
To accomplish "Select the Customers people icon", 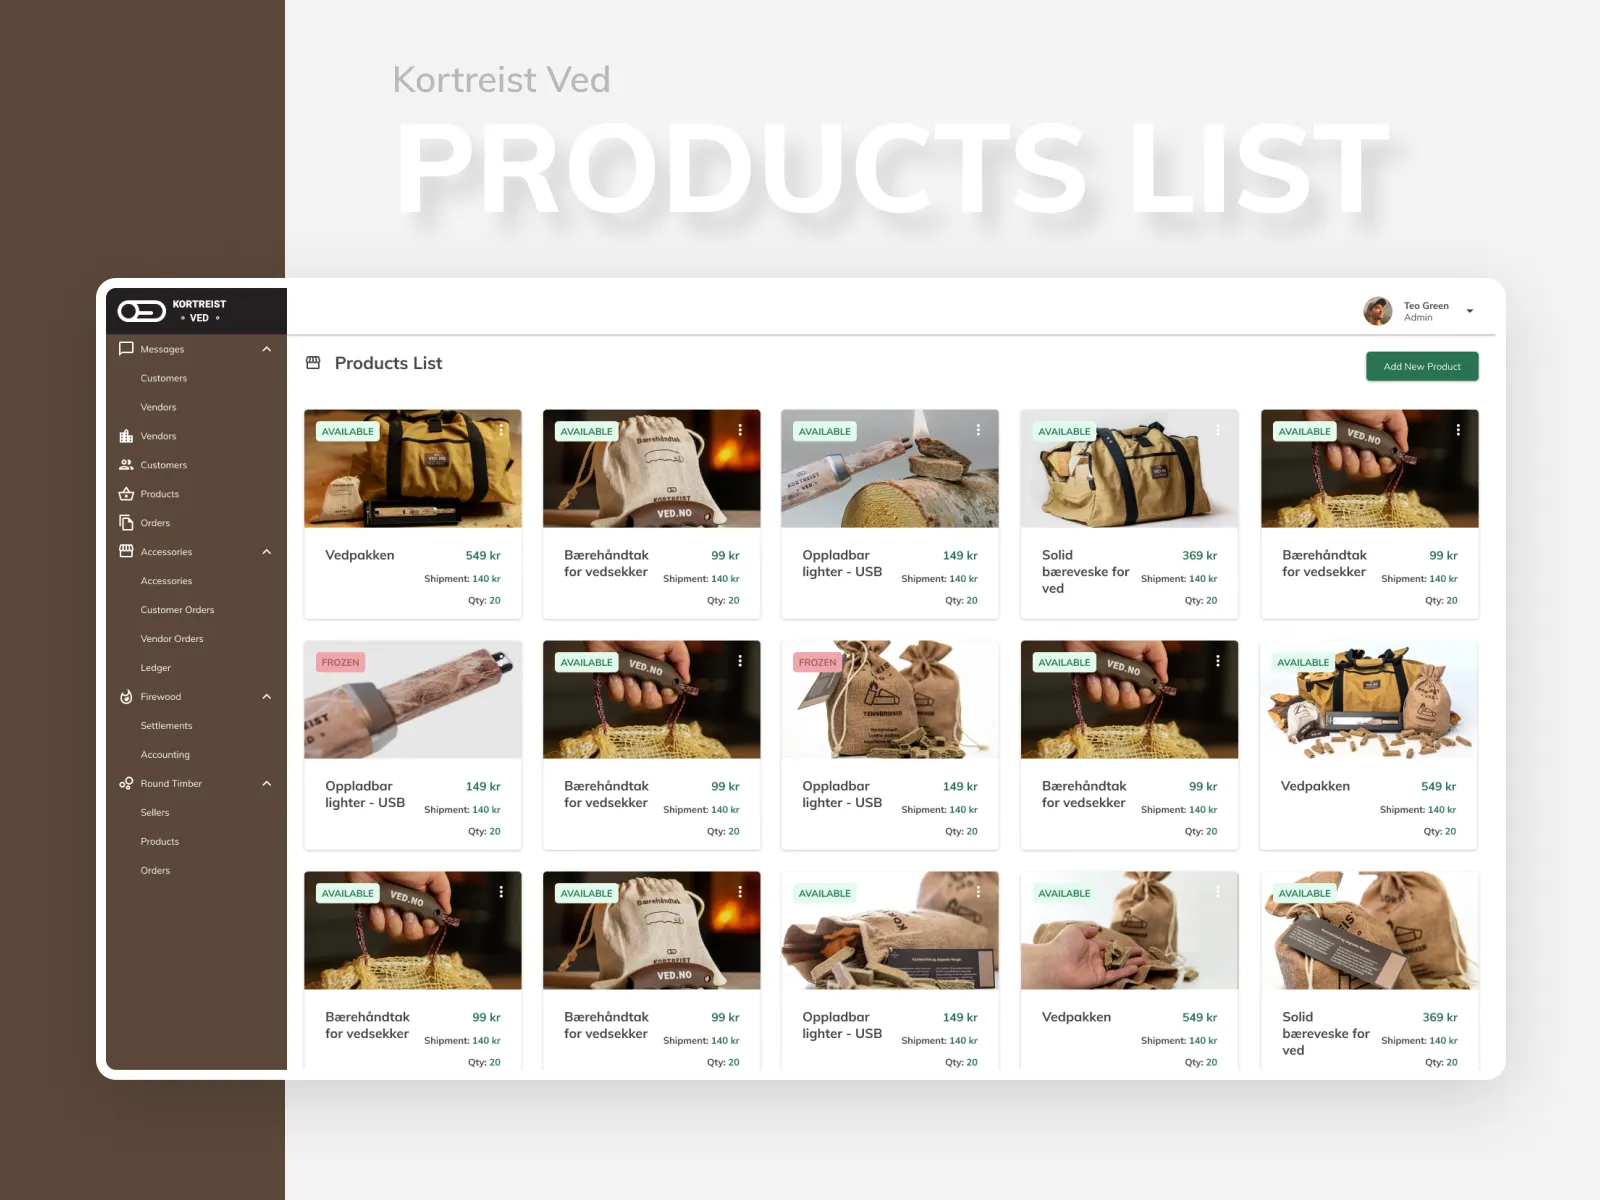I will coord(126,465).
